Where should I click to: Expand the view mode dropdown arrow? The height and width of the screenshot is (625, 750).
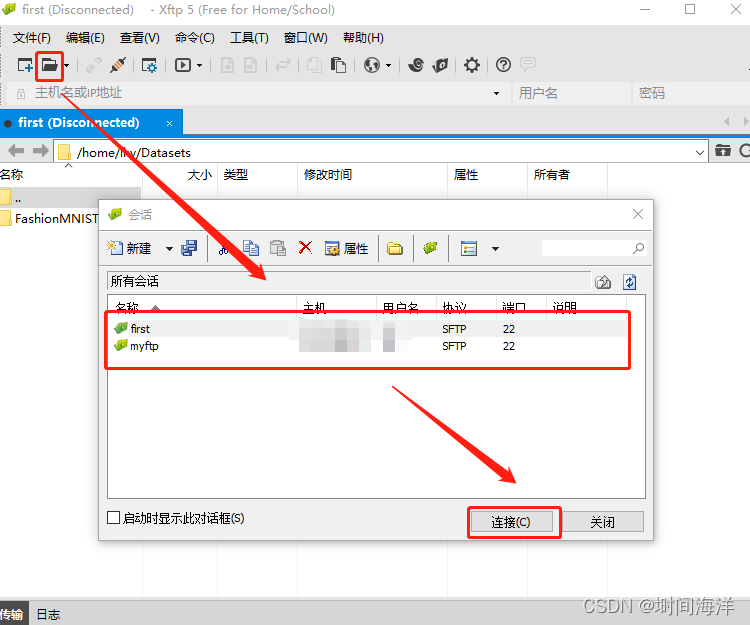pos(496,249)
